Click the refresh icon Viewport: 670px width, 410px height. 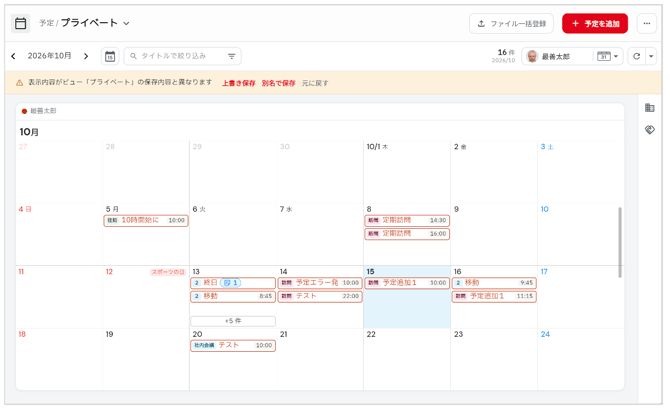(x=636, y=56)
